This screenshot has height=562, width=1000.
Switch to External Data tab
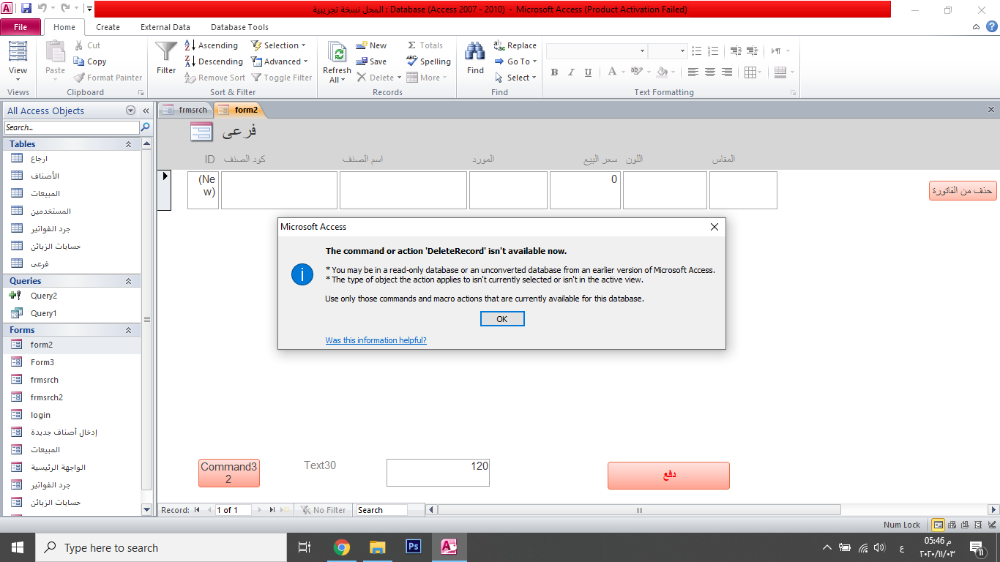165,27
